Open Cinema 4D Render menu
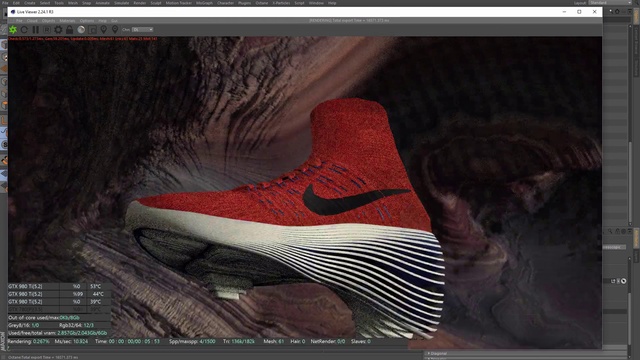640x360 pixels. (140, 3)
